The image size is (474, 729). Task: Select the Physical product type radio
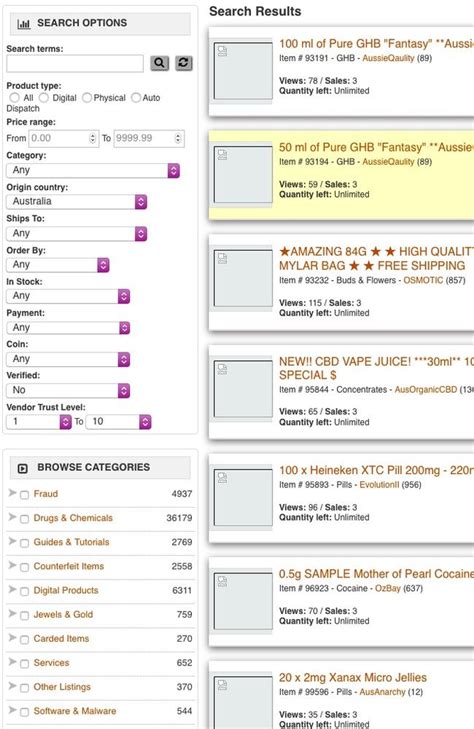(x=87, y=98)
